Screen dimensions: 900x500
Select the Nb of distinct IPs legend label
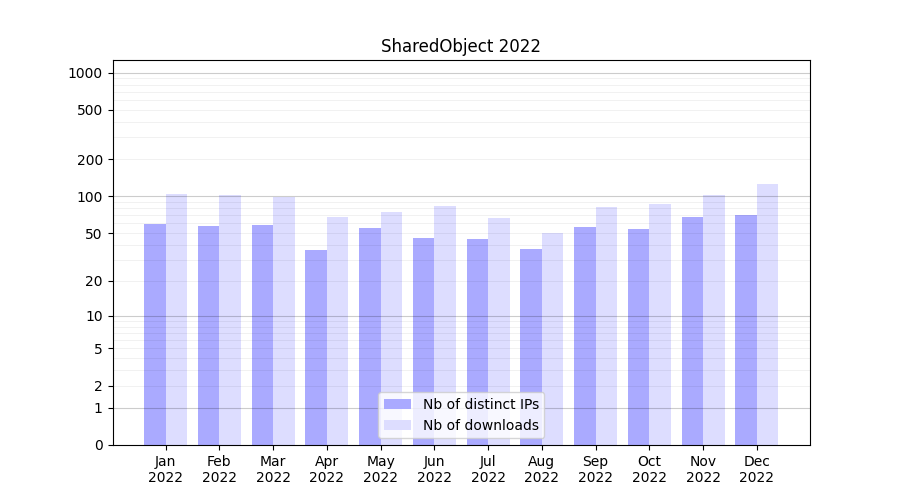(480, 404)
